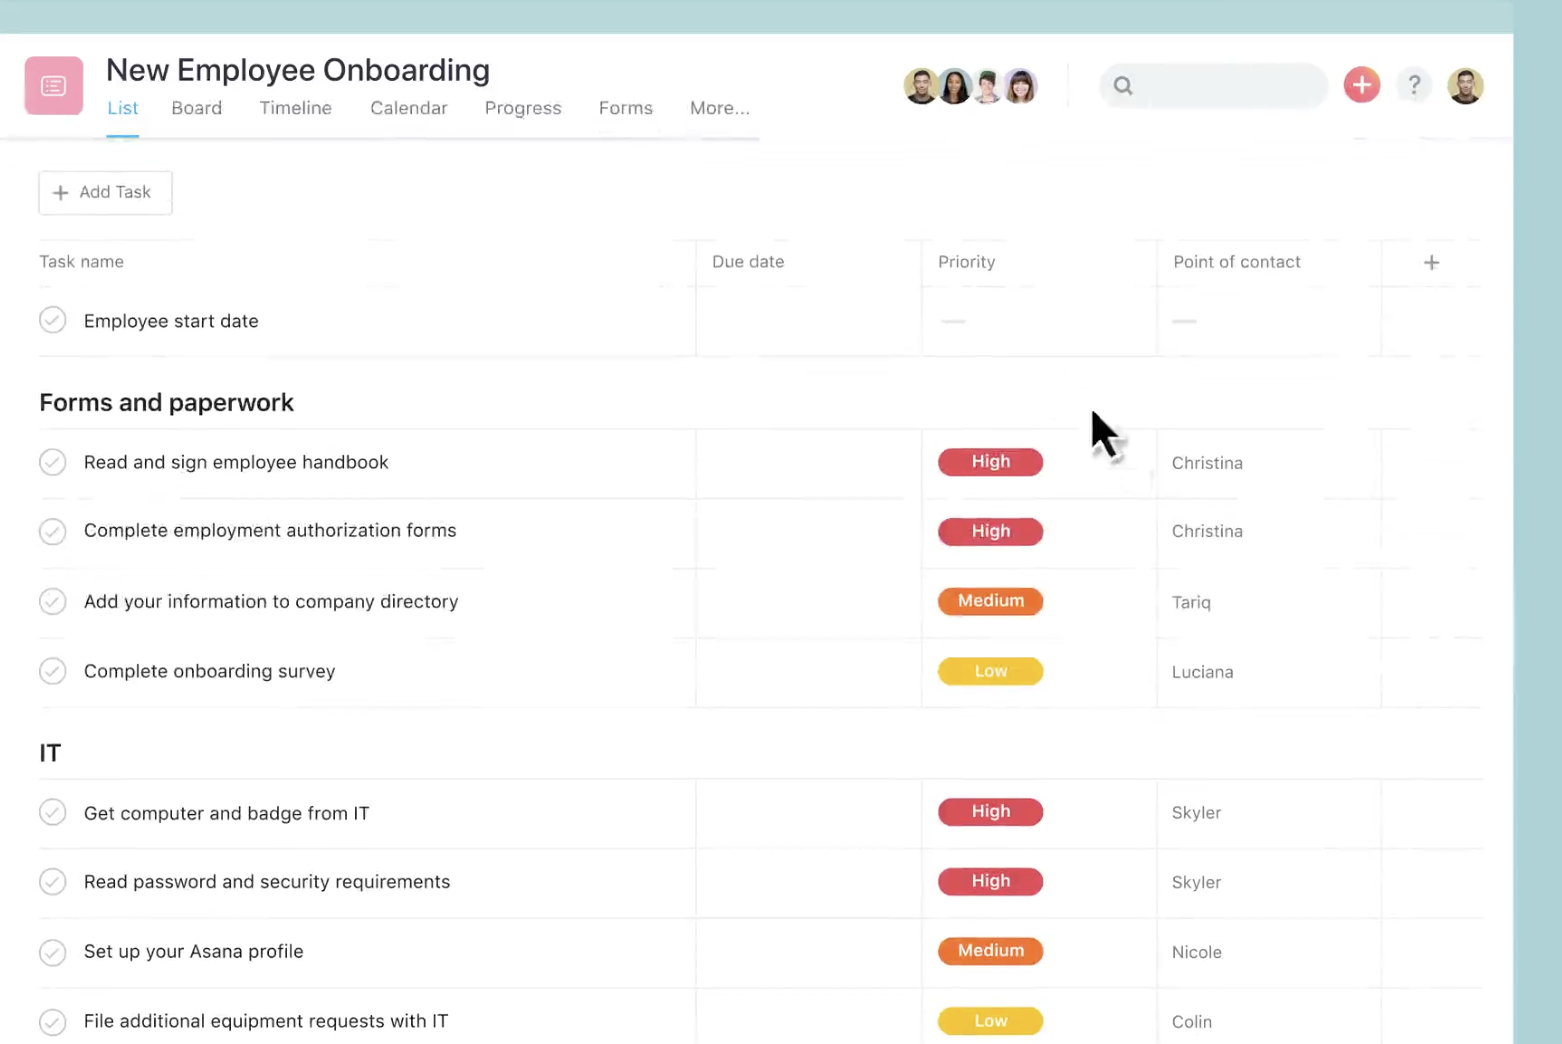
Task: Click the first project member avatar
Action: tap(920, 86)
